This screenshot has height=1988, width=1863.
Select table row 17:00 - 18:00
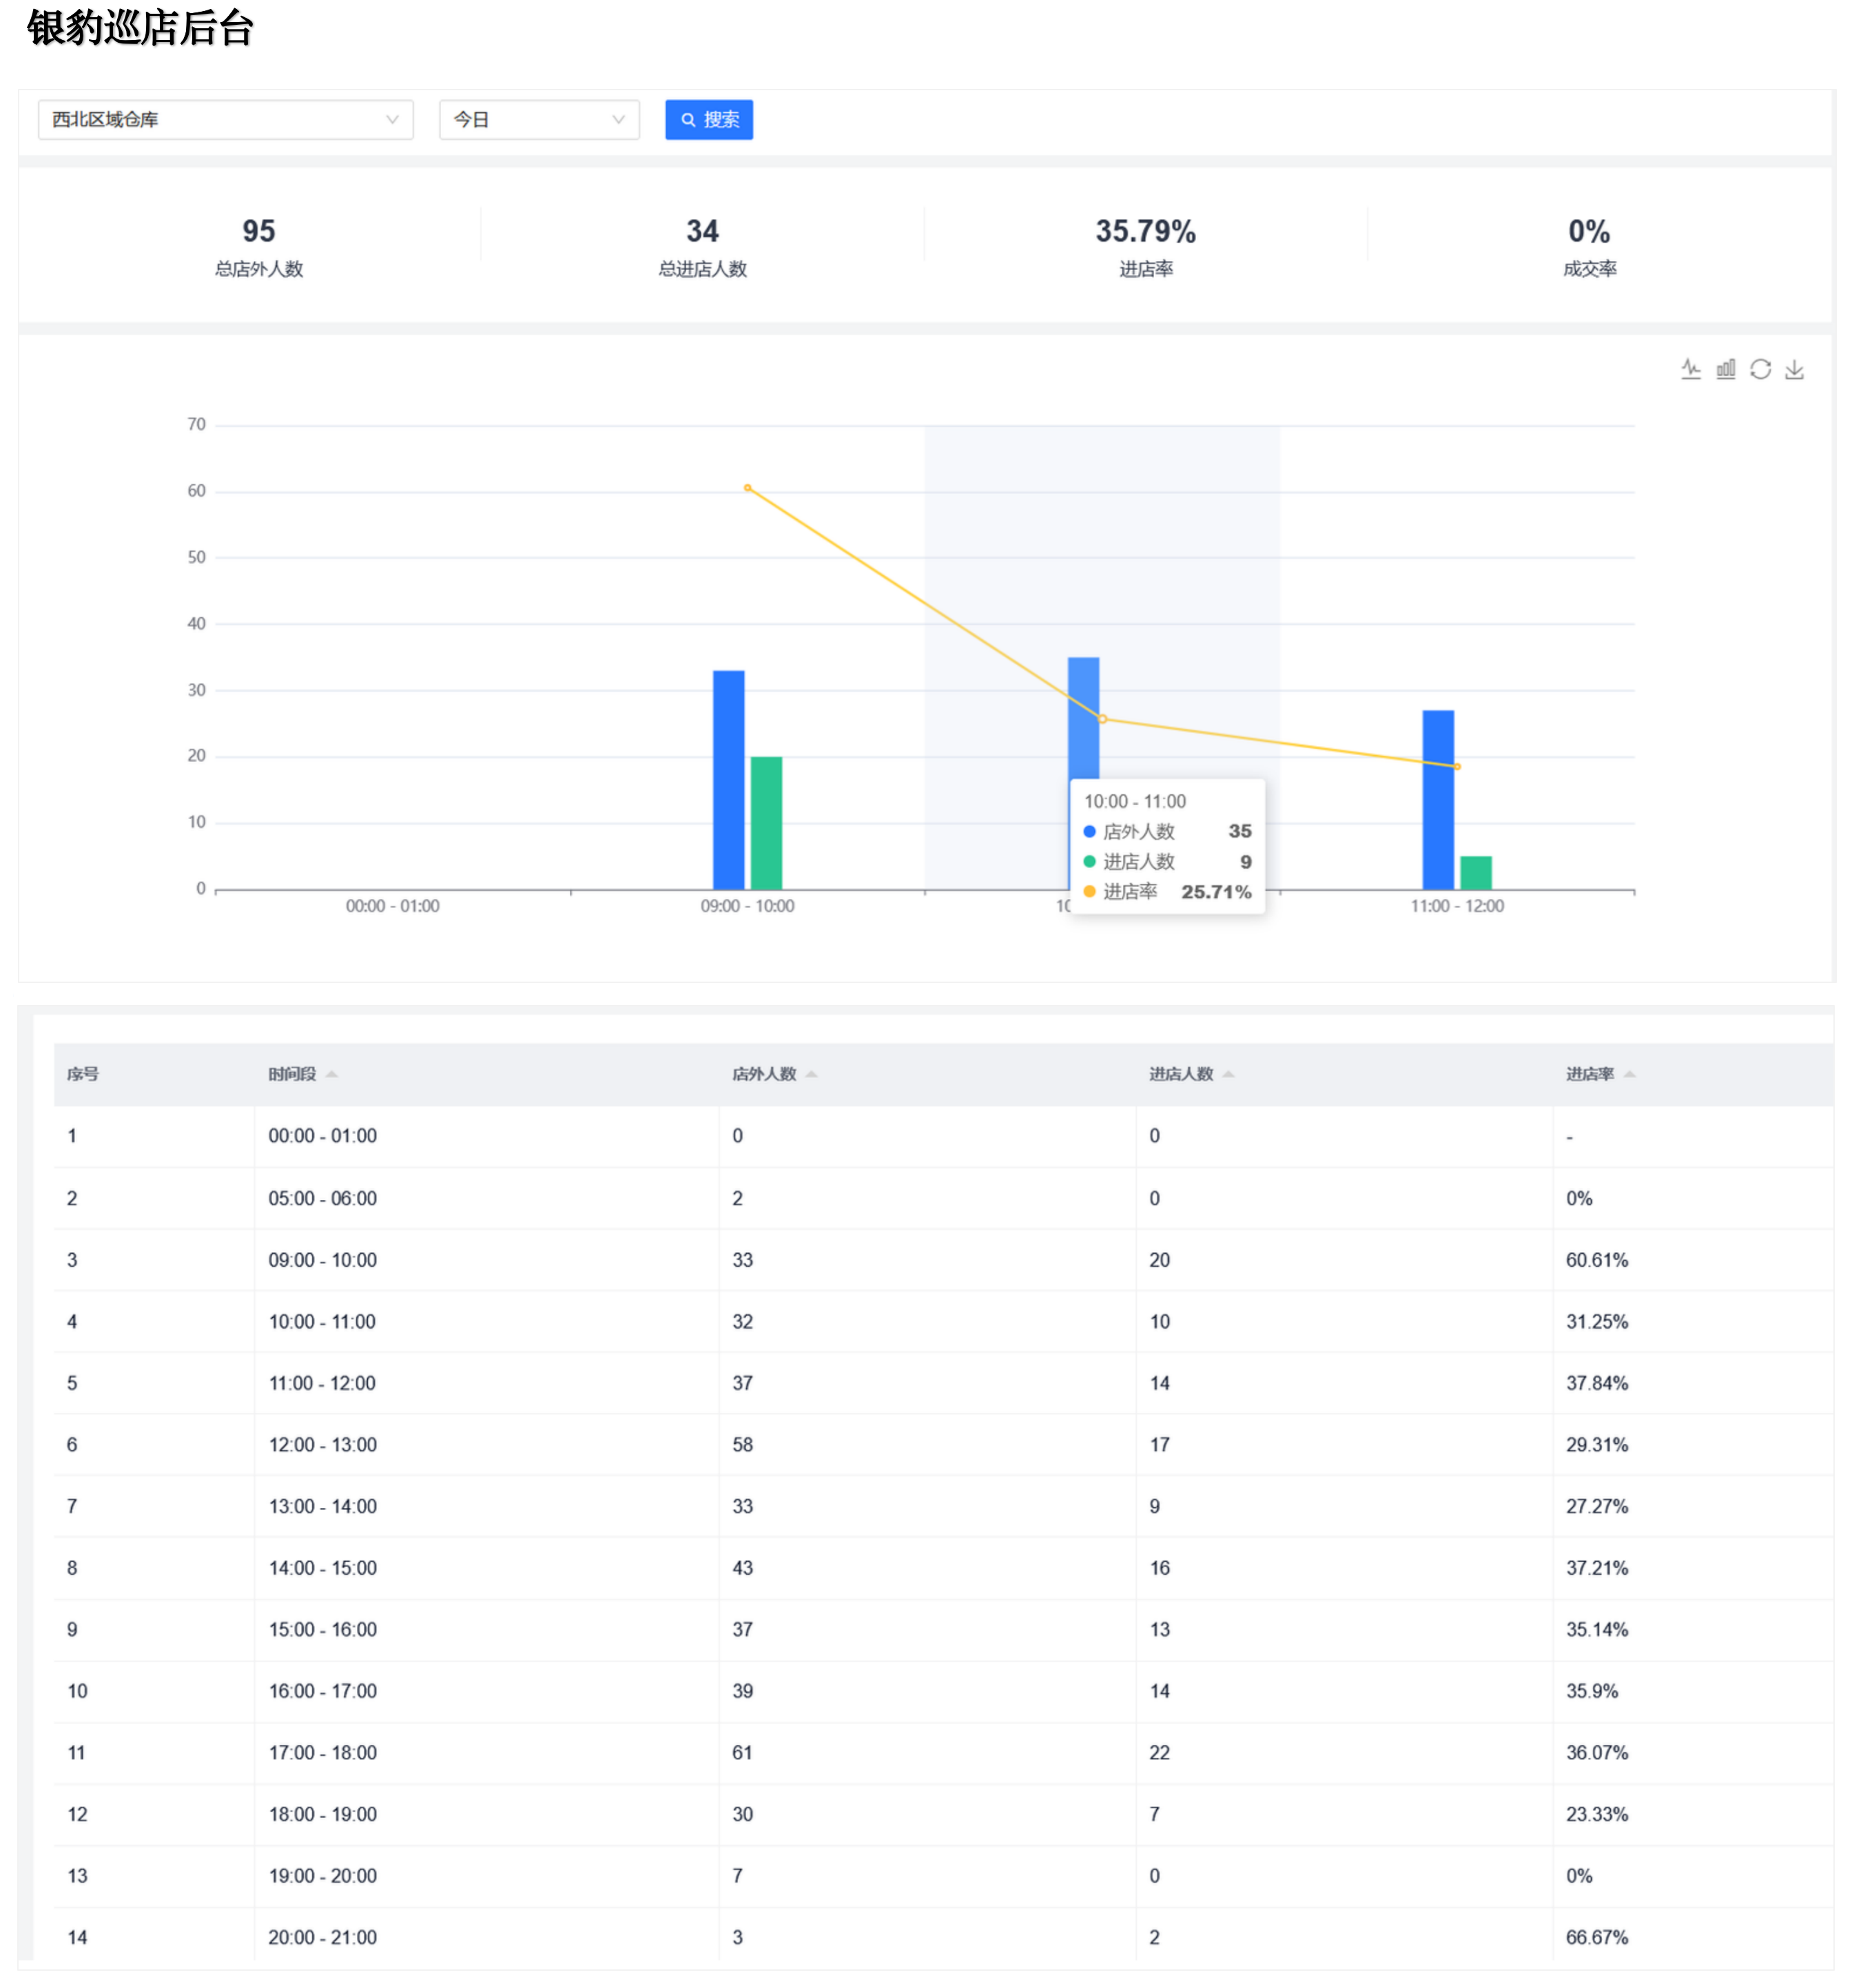(x=322, y=1753)
